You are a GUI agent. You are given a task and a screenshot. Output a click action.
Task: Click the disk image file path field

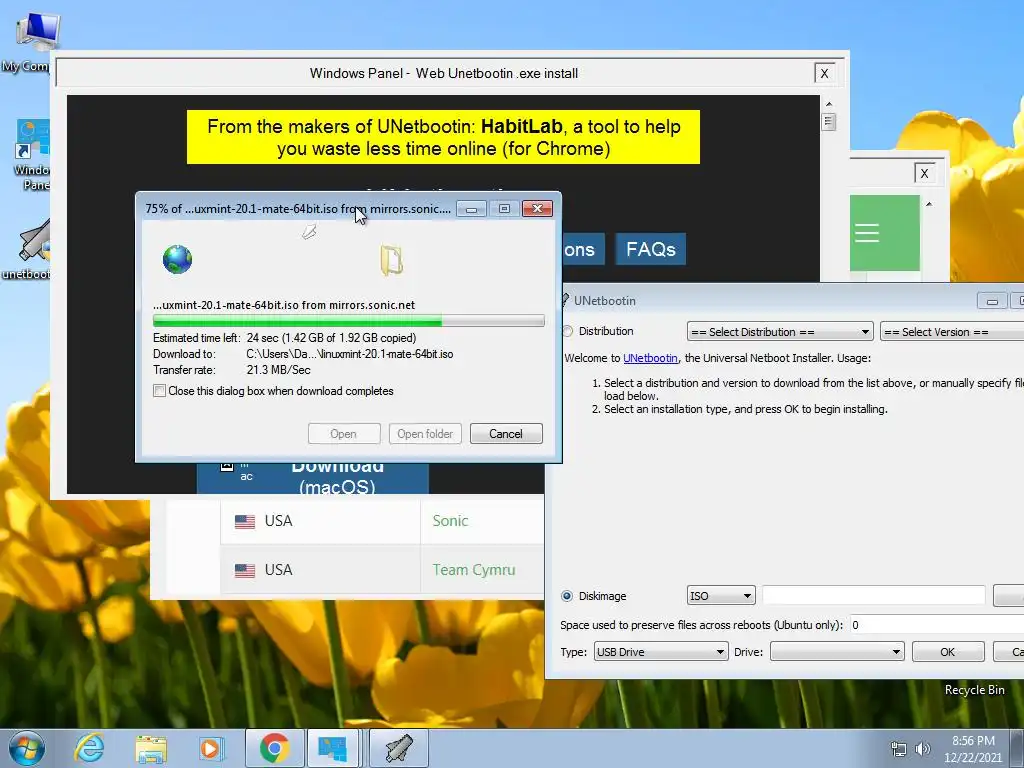(874, 596)
